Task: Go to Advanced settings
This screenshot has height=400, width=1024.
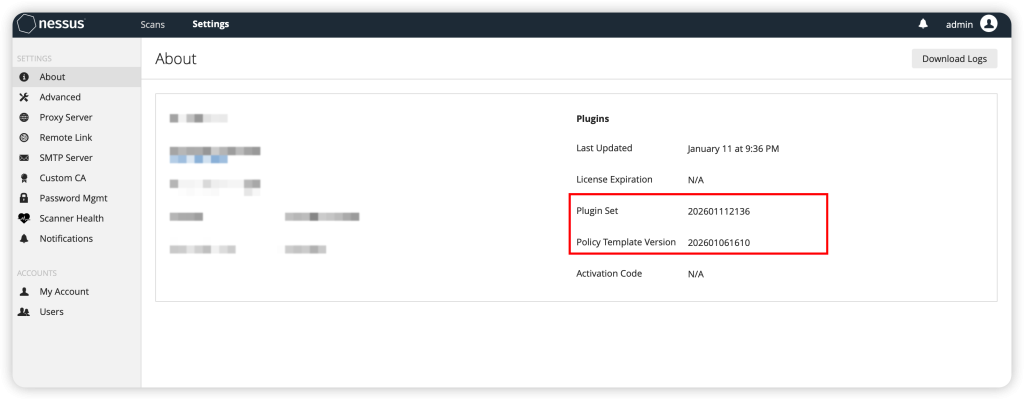Action: 76,97
